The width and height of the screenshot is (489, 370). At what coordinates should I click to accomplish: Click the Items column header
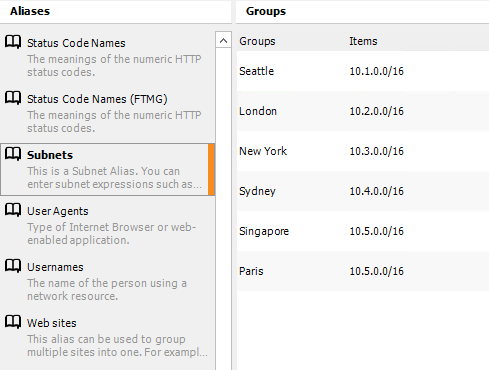tap(363, 41)
